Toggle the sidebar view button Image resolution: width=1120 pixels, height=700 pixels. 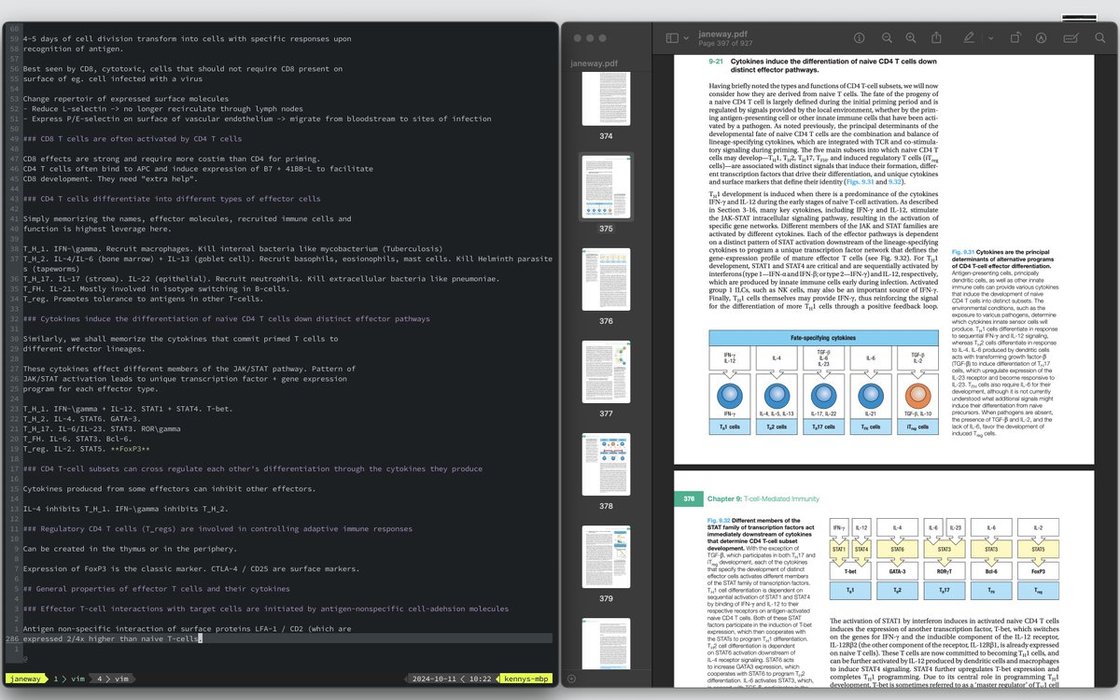pyautogui.click(x=671, y=38)
